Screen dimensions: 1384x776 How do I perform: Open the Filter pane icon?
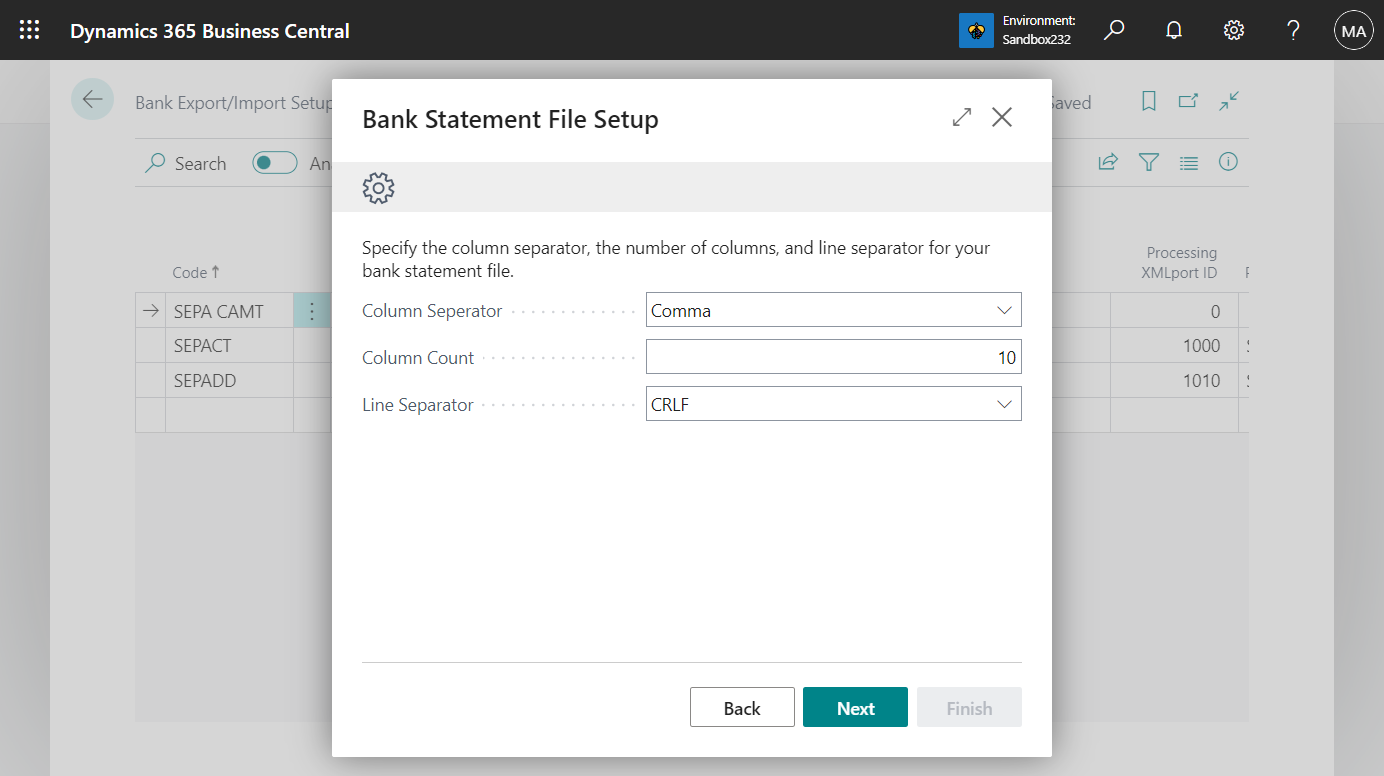click(x=1148, y=162)
